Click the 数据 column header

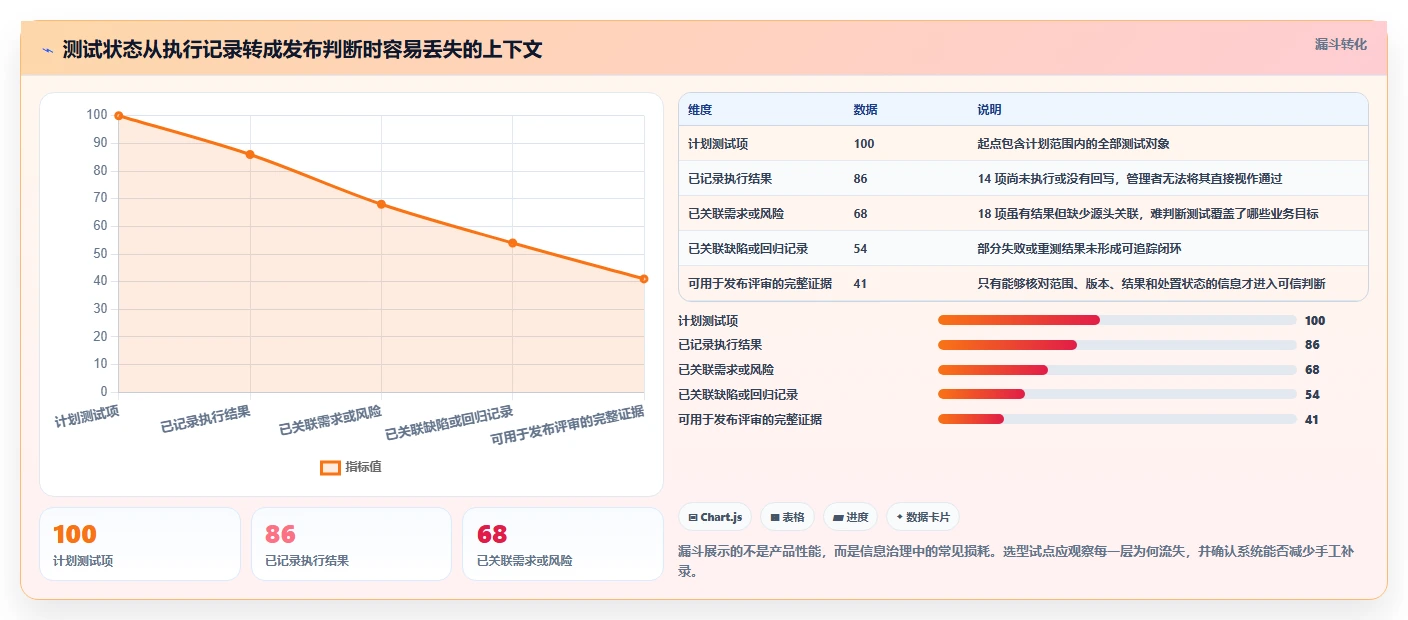click(x=866, y=110)
